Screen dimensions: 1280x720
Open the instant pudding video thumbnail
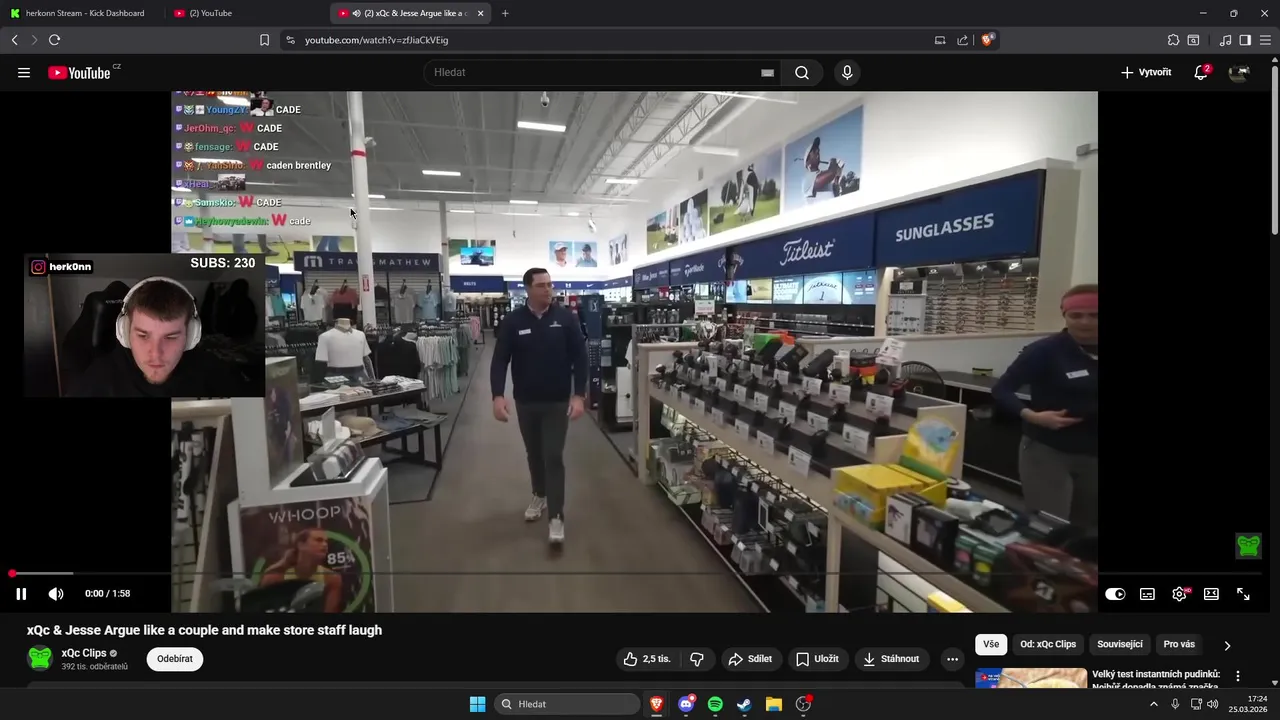[1031, 678]
